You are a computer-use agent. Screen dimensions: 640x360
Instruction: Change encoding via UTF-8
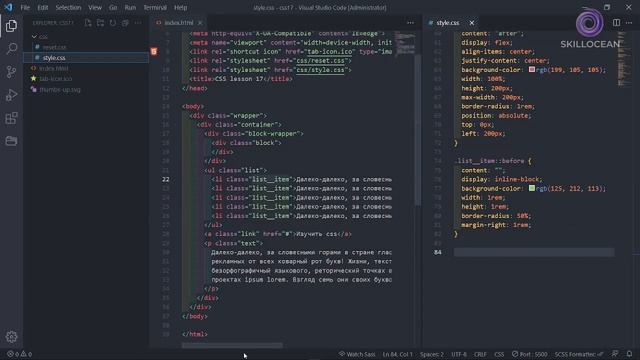click(x=459, y=354)
